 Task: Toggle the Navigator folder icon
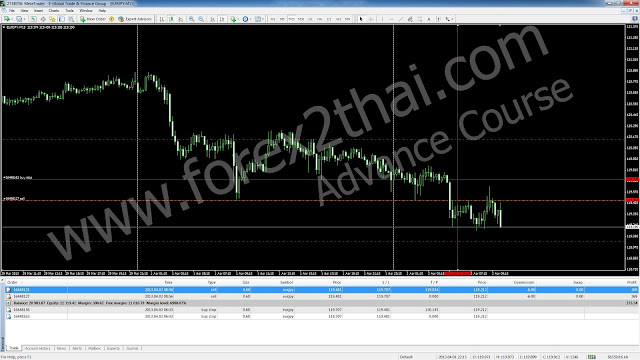pyautogui.click(x=52, y=19)
